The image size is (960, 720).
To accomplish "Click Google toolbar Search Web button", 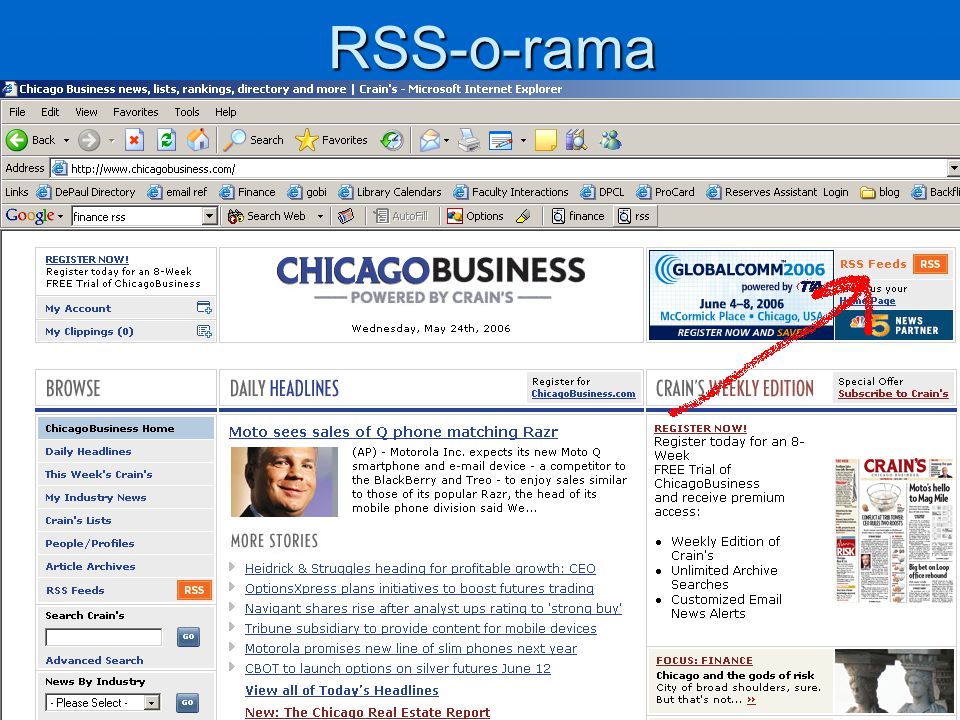I will click(x=266, y=216).
